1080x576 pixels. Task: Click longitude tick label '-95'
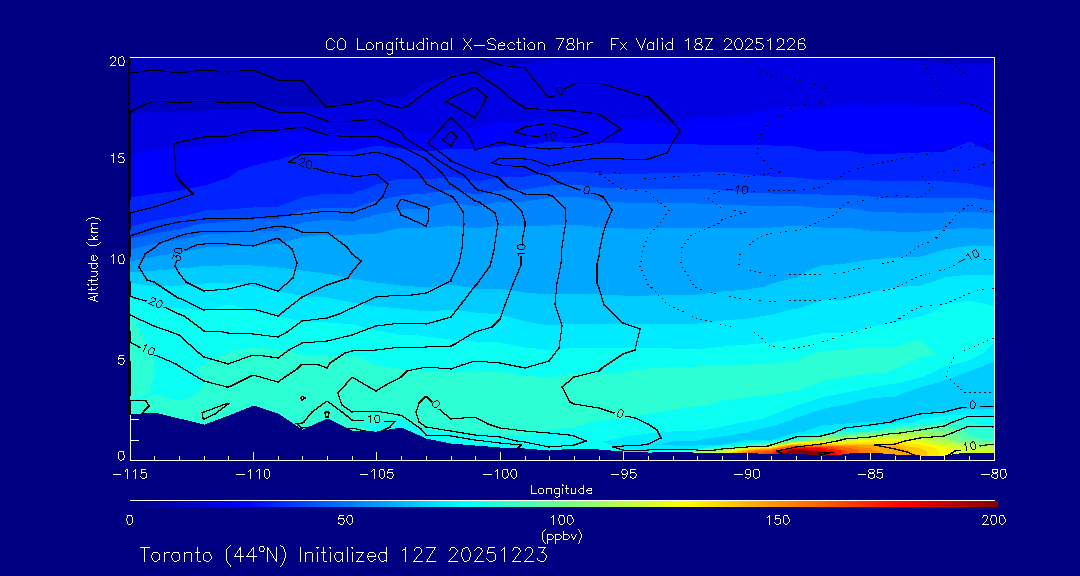(x=624, y=474)
